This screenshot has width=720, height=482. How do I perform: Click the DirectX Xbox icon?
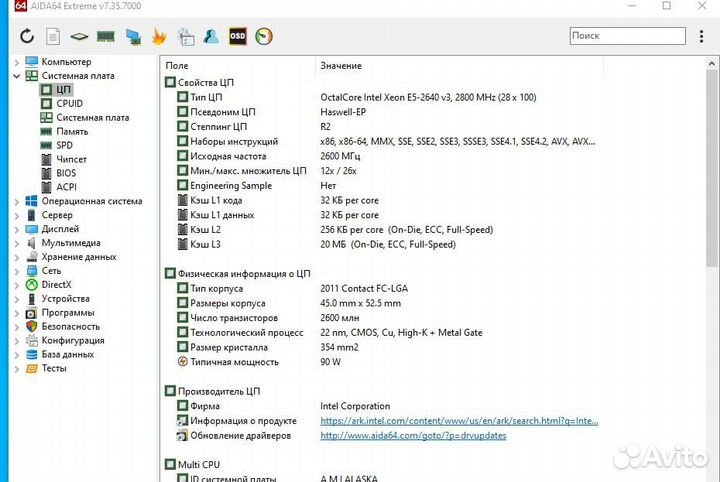pos(32,285)
